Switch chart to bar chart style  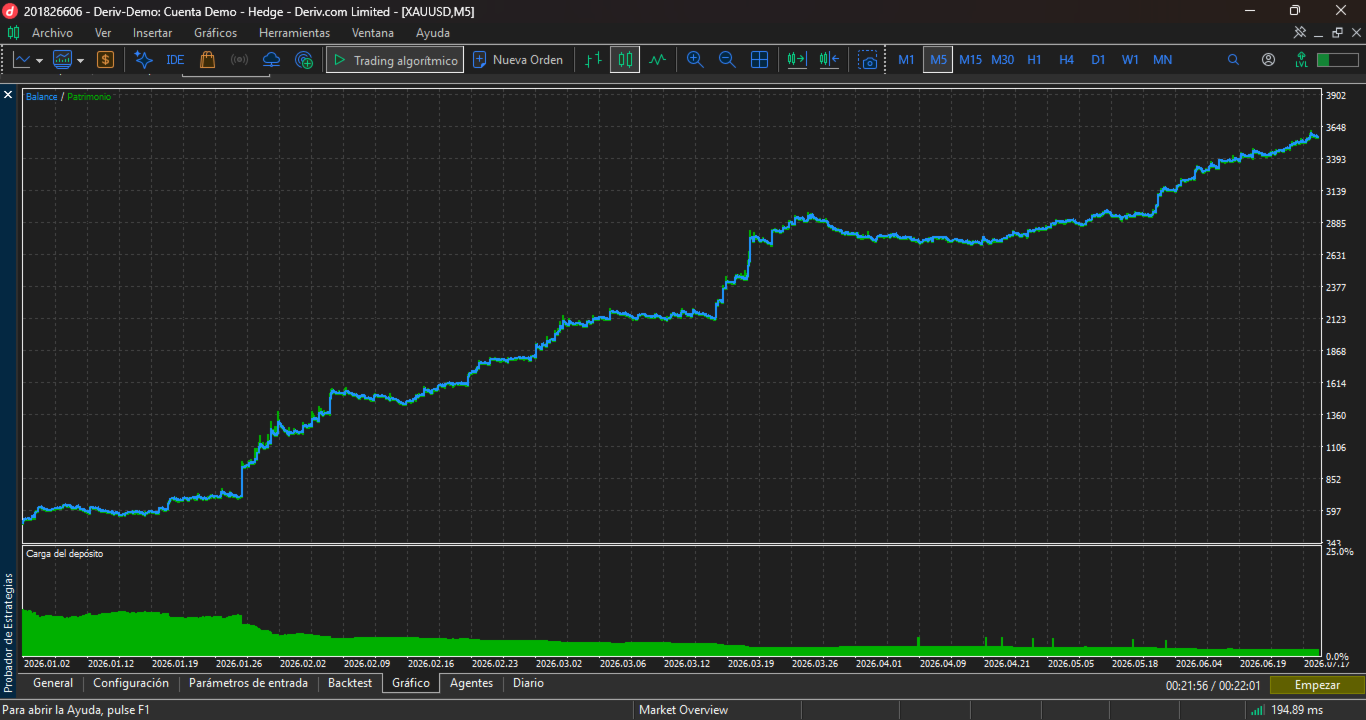(593, 60)
